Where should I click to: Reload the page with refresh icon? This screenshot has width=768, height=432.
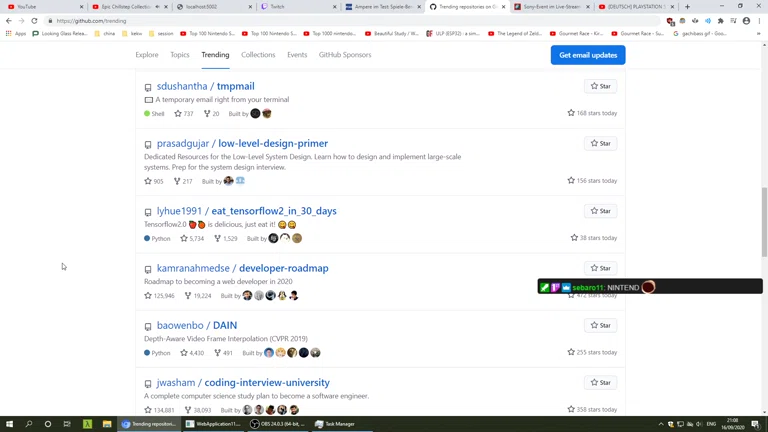coord(34,21)
